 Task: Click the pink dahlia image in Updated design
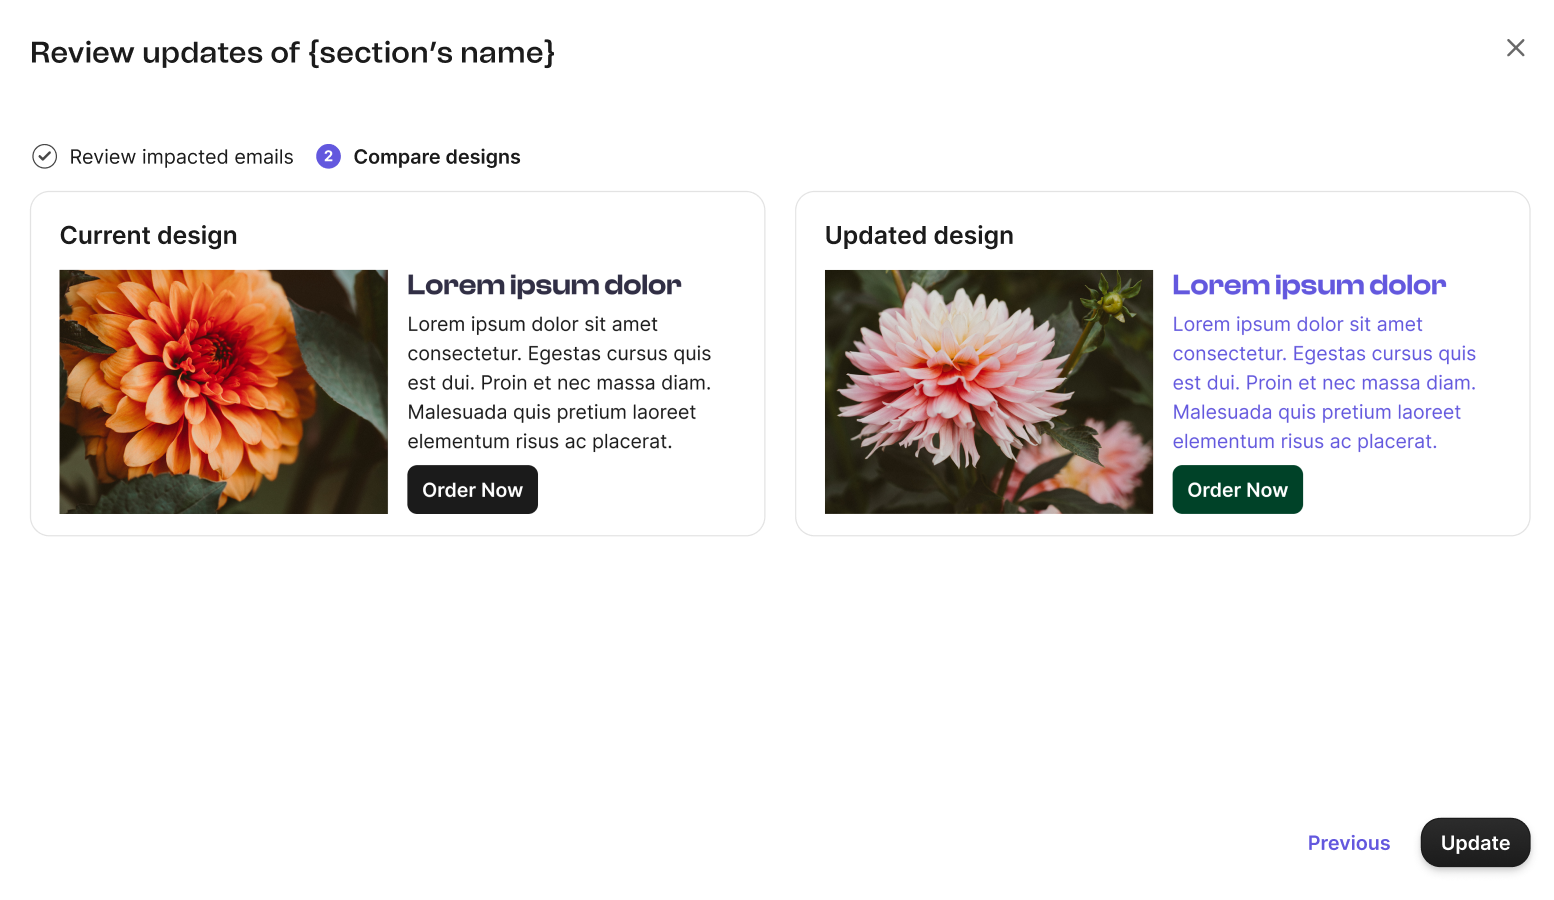tap(988, 391)
